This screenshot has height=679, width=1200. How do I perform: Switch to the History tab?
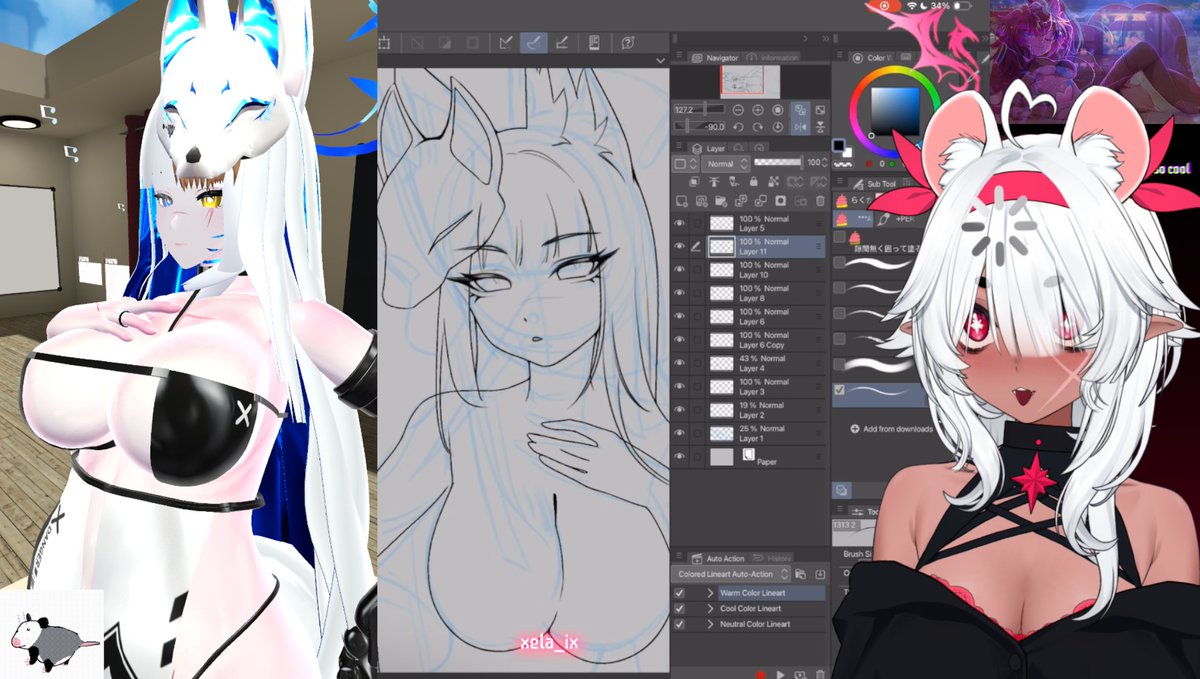[773, 559]
